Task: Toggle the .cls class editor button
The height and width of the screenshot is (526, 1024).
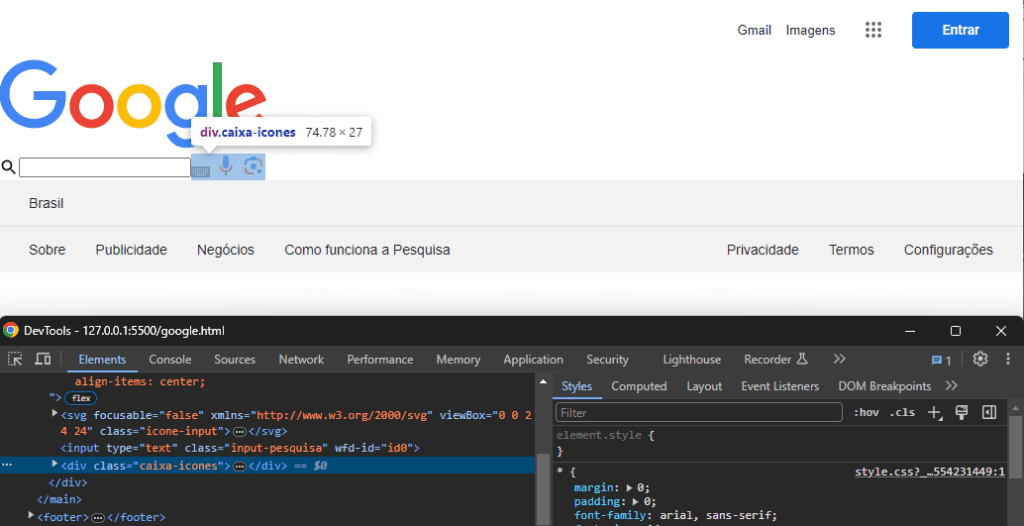Action: pos(902,412)
